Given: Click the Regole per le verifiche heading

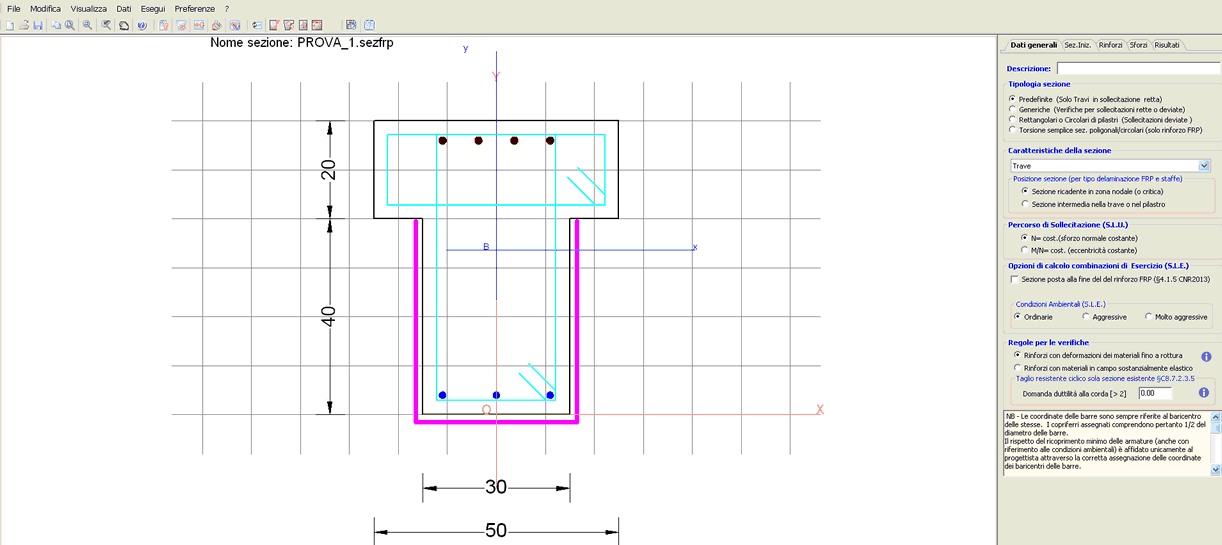Looking at the screenshot, I should pos(1046,342).
